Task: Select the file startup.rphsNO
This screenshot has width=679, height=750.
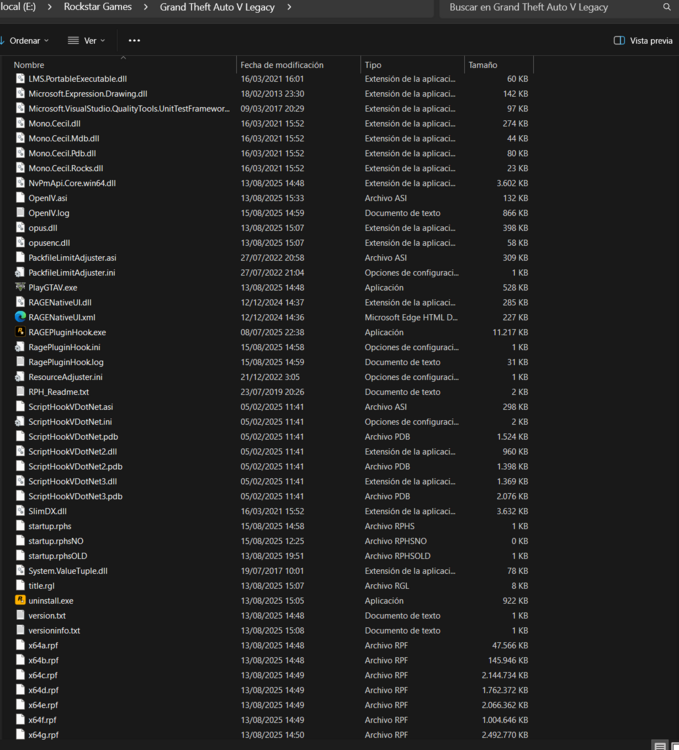Action: pyautogui.click(x=55, y=540)
